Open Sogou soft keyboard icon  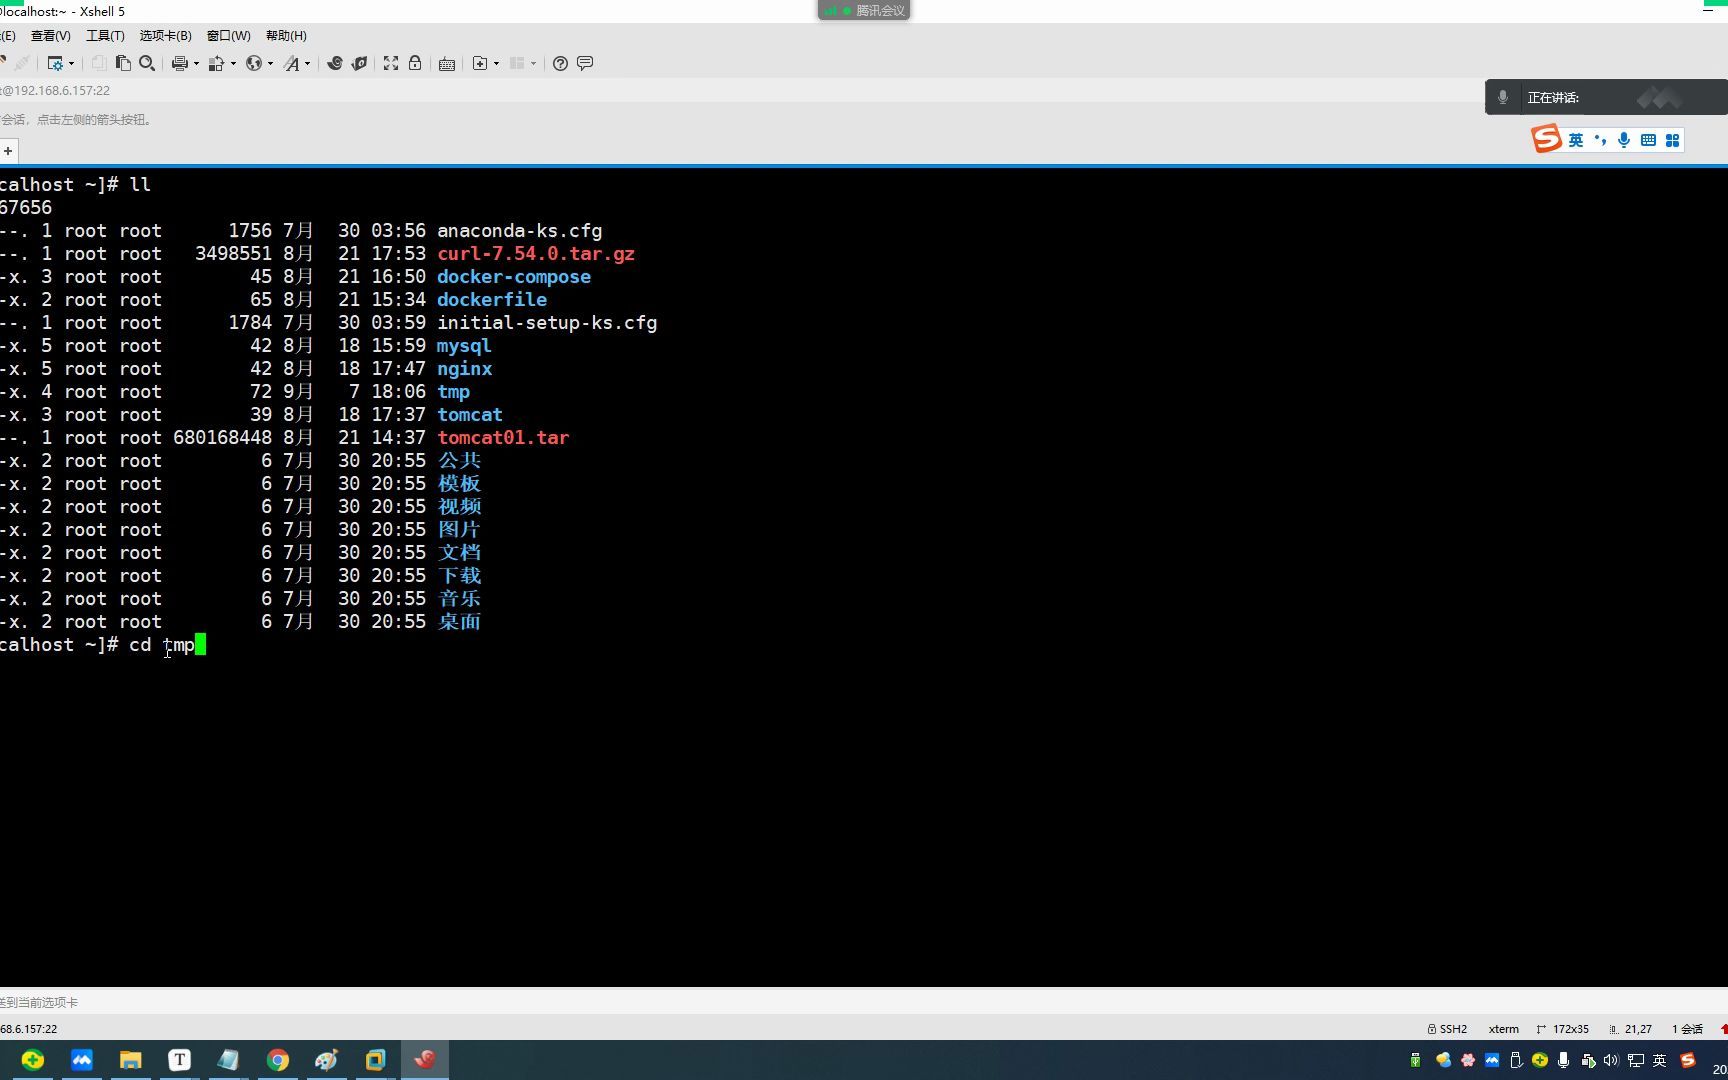click(1648, 140)
